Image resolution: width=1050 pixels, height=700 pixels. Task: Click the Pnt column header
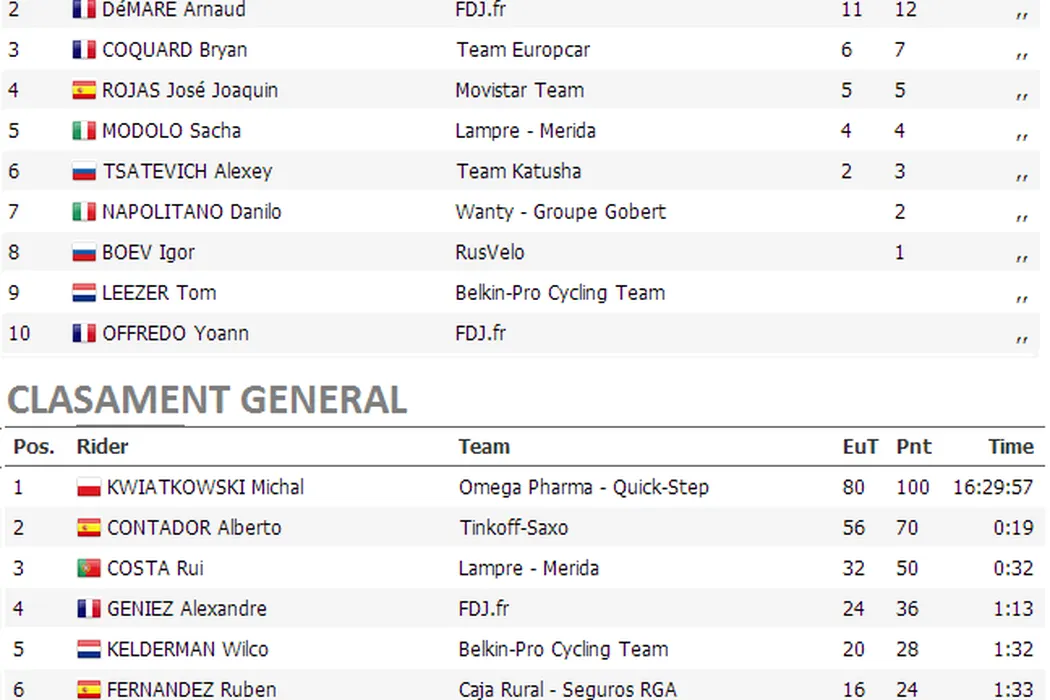(x=913, y=447)
